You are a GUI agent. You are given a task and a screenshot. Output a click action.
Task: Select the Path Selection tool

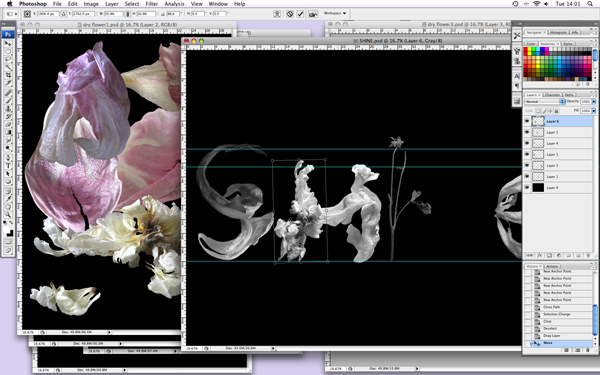[x=8, y=173]
